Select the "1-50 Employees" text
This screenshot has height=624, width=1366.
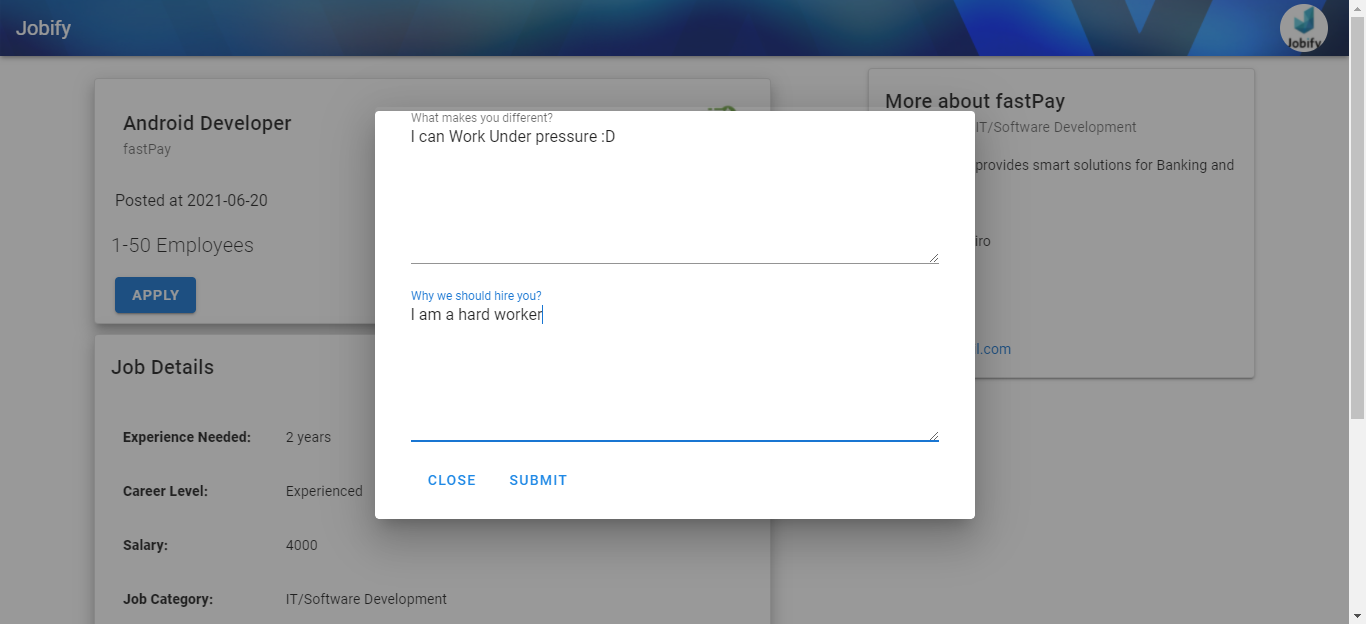[182, 245]
